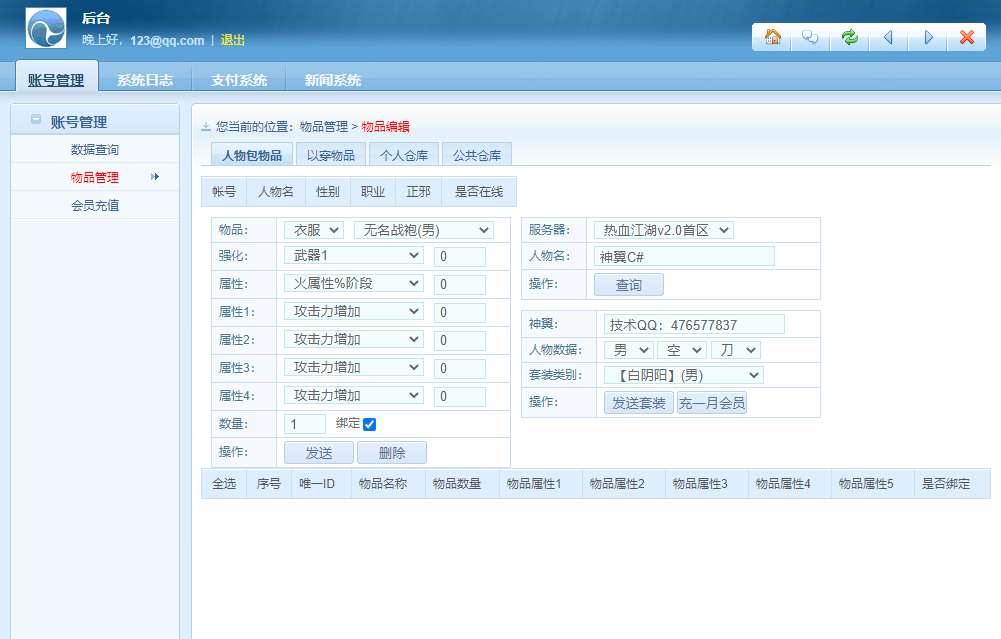
Task: Open the item type dropdown showing 衣服
Action: point(311,229)
